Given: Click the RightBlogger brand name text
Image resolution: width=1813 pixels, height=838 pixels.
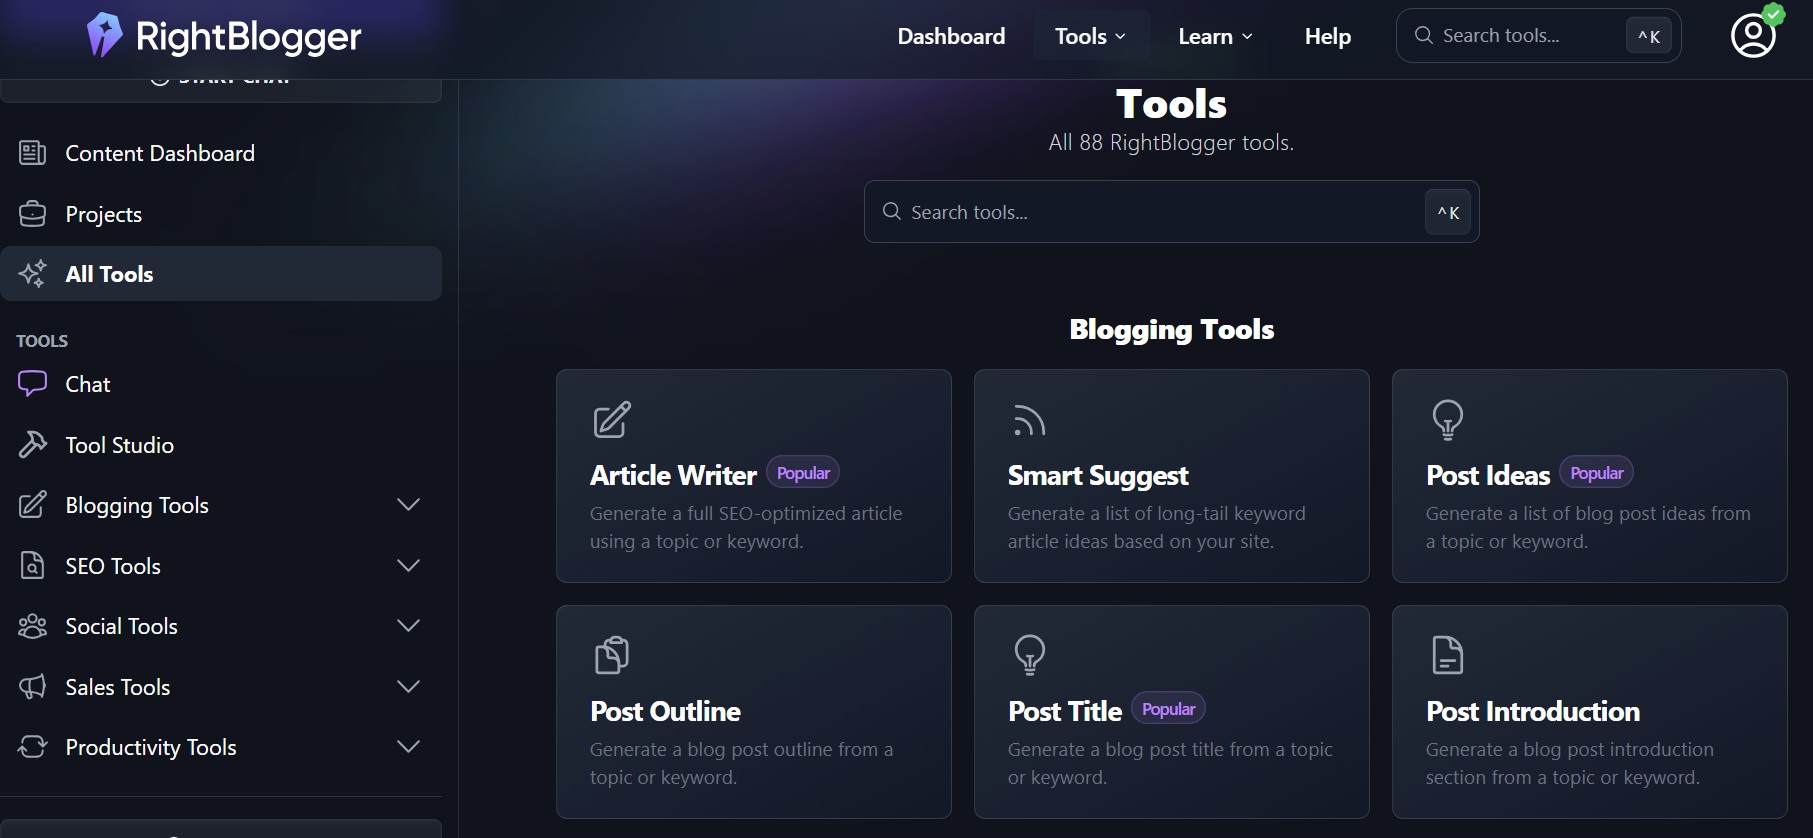Looking at the screenshot, I should click(x=248, y=37).
